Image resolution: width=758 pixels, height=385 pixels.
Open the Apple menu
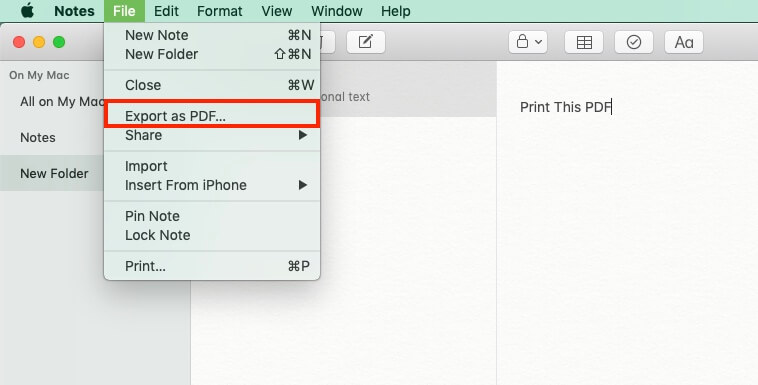click(28, 11)
